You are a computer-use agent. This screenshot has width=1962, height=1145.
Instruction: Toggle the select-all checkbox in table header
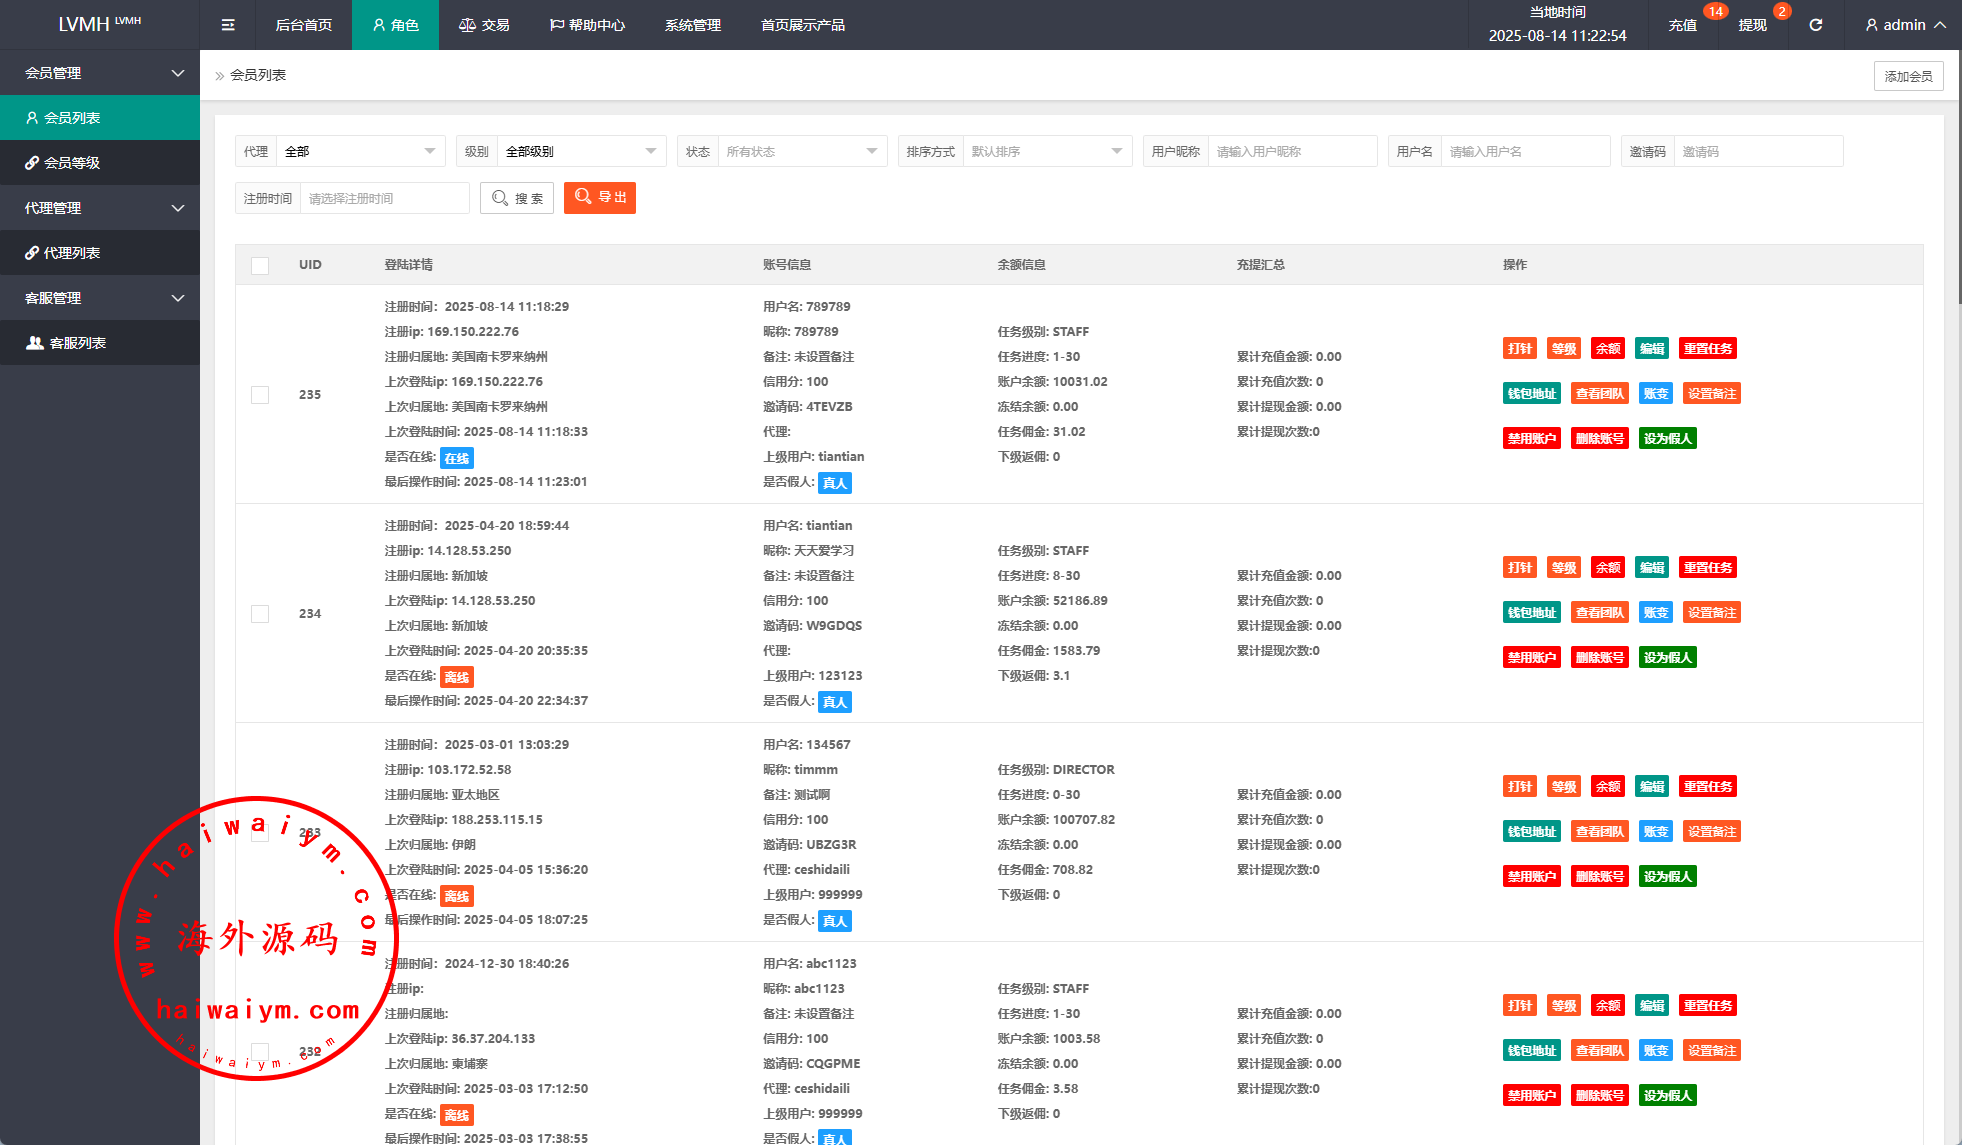click(260, 265)
